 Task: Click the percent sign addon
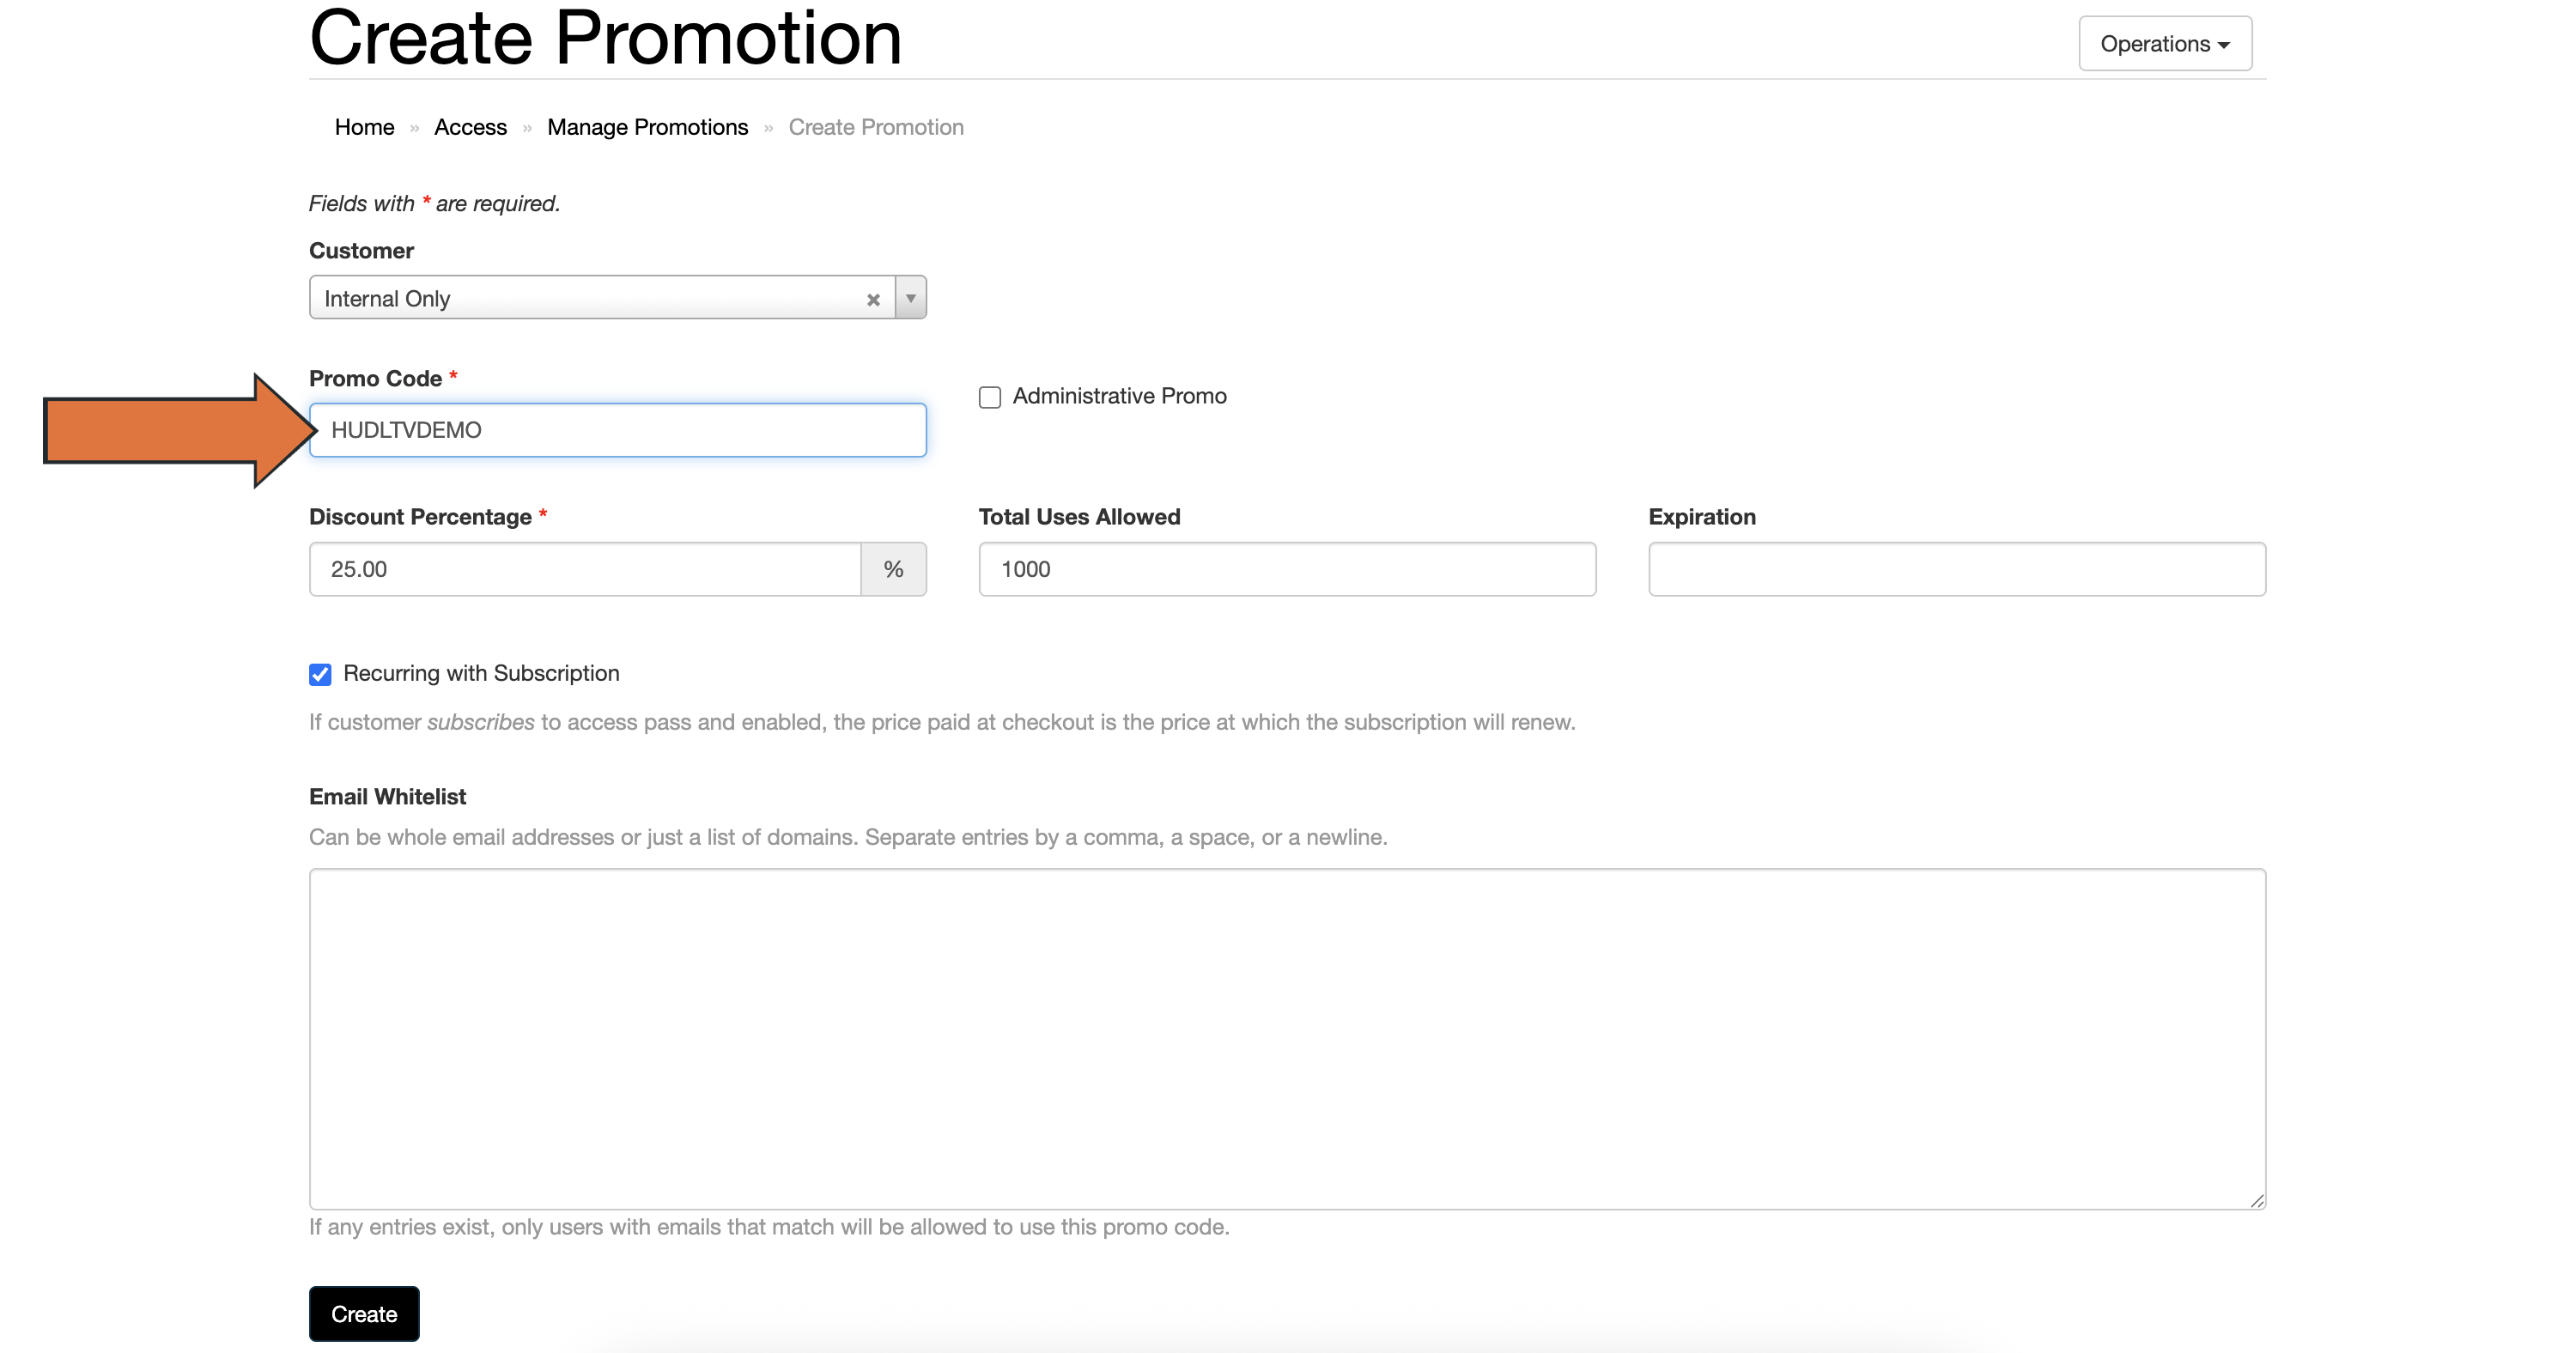pos(894,569)
